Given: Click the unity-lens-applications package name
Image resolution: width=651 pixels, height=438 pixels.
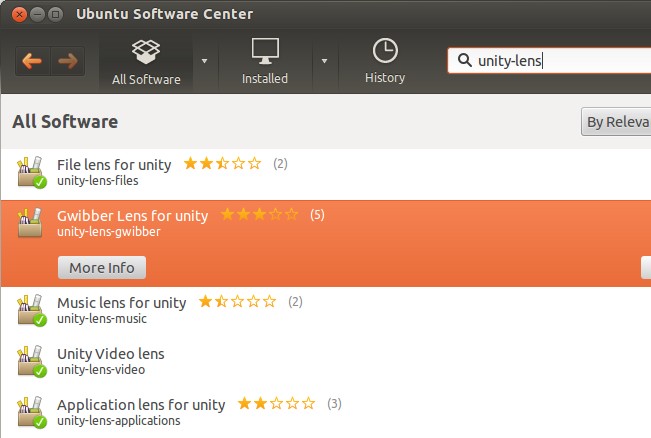Looking at the screenshot, I should coord(119,421).
